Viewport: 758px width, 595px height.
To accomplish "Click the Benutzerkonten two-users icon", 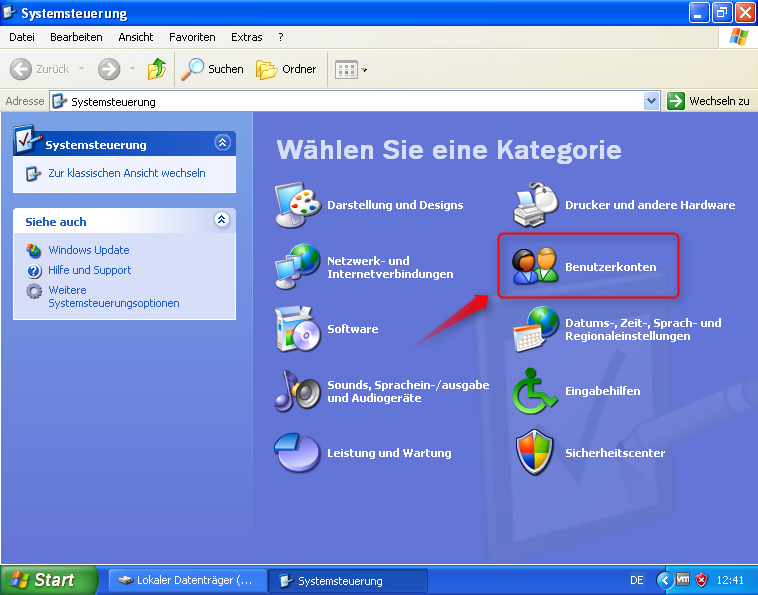I will (535, 266).
